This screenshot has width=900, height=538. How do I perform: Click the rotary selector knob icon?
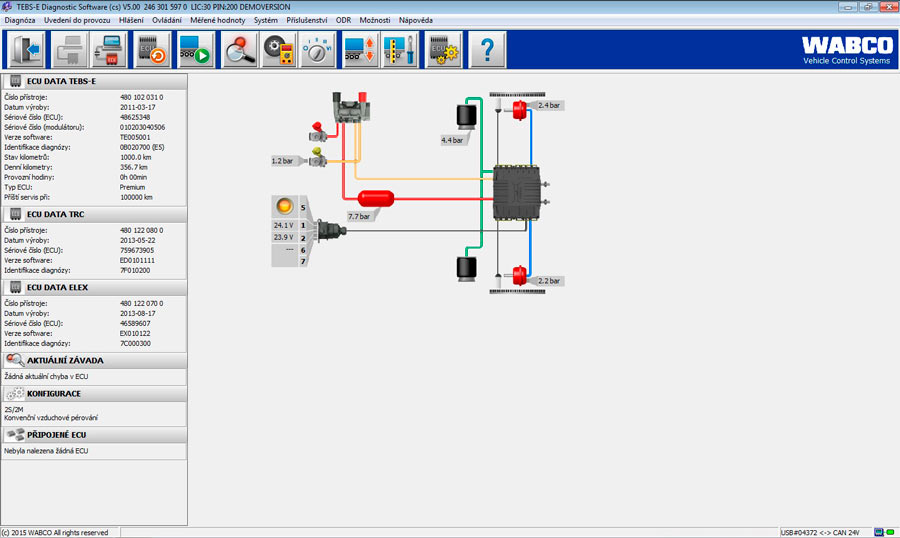click(x=317, y=50)
